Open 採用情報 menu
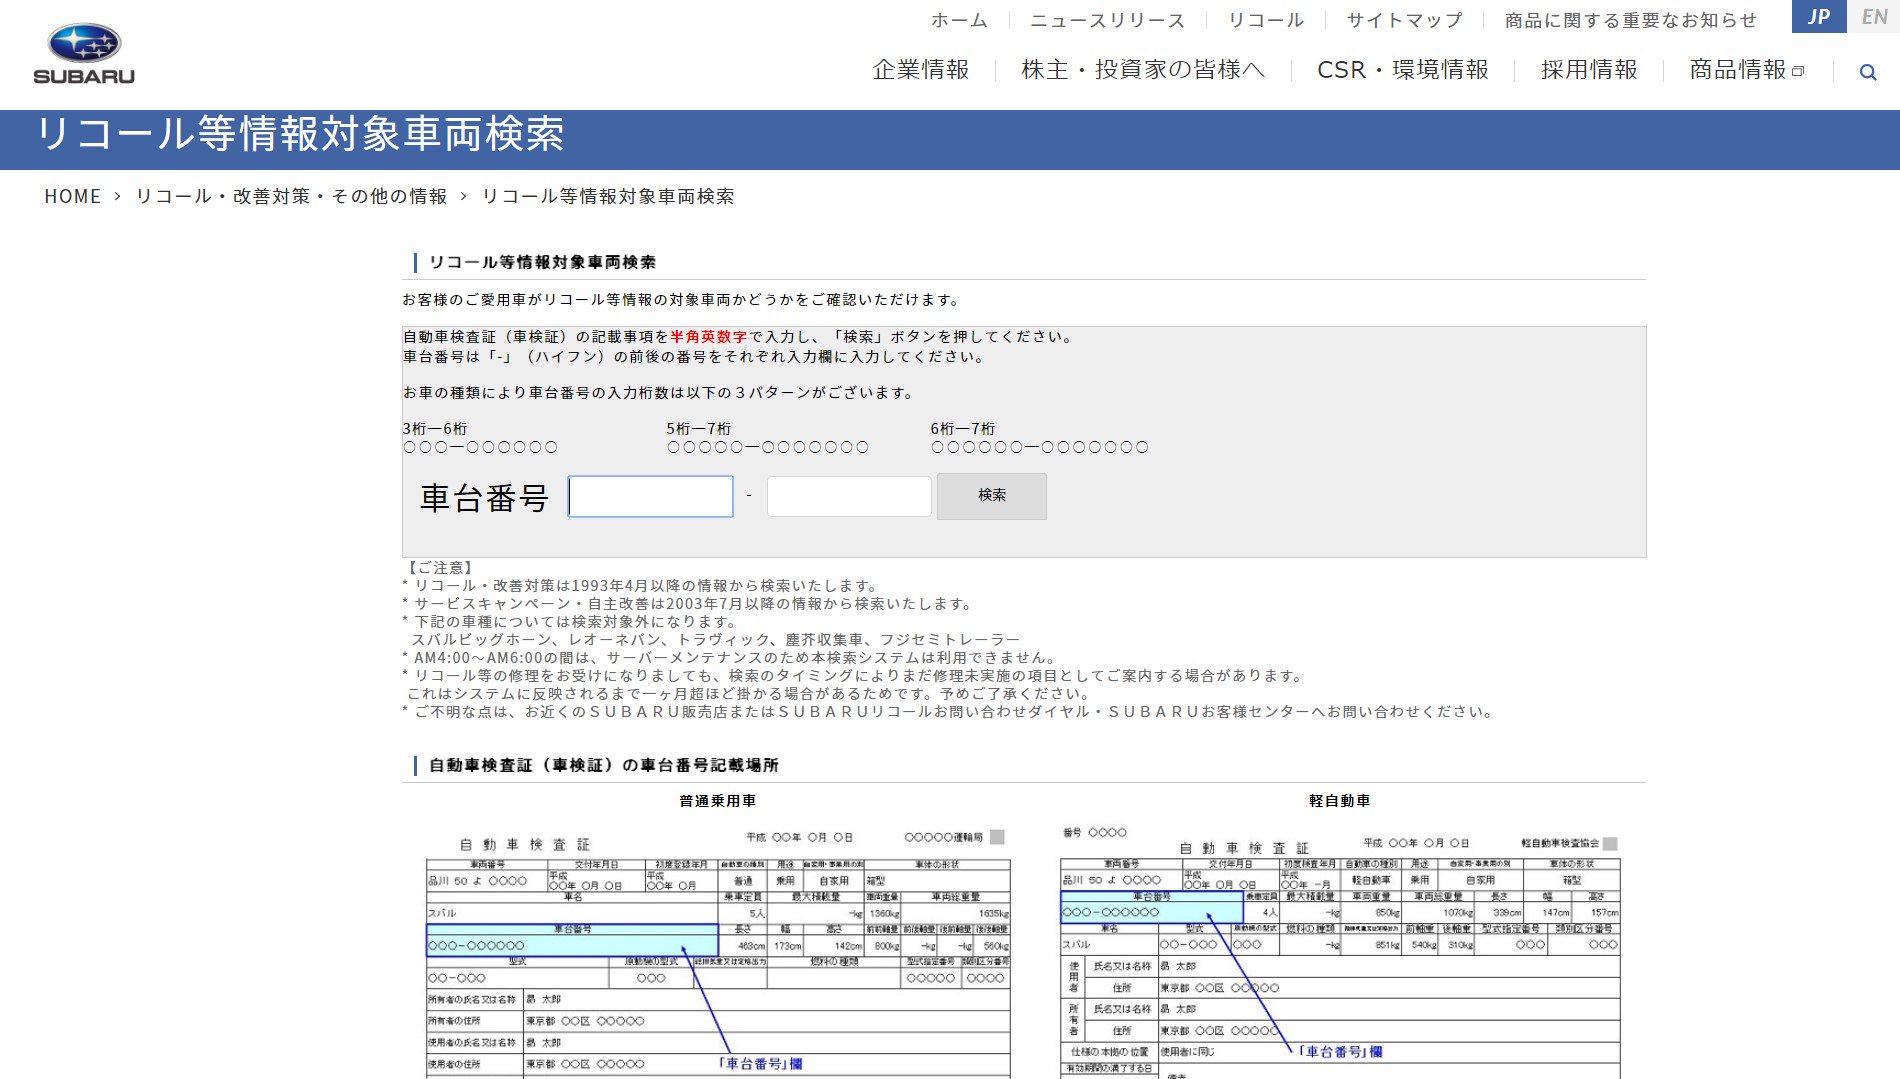The width and height of the screenshot is (1900, 1079). click(1589, 70)
